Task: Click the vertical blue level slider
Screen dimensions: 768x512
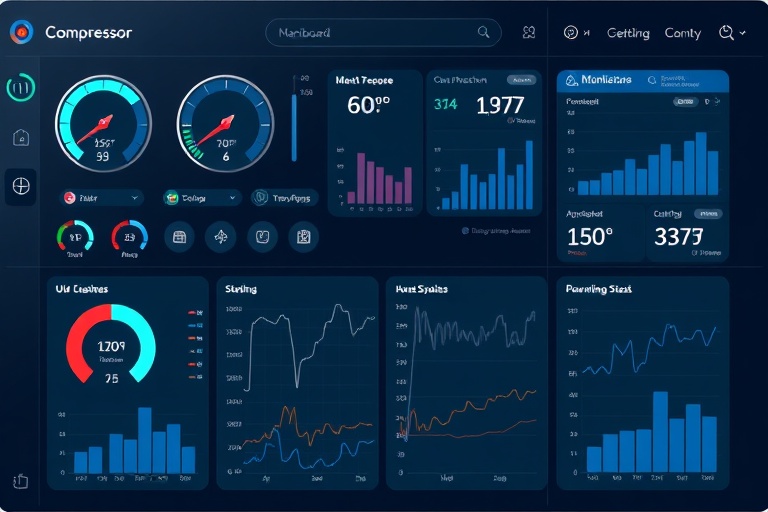Action: [294, 125]
